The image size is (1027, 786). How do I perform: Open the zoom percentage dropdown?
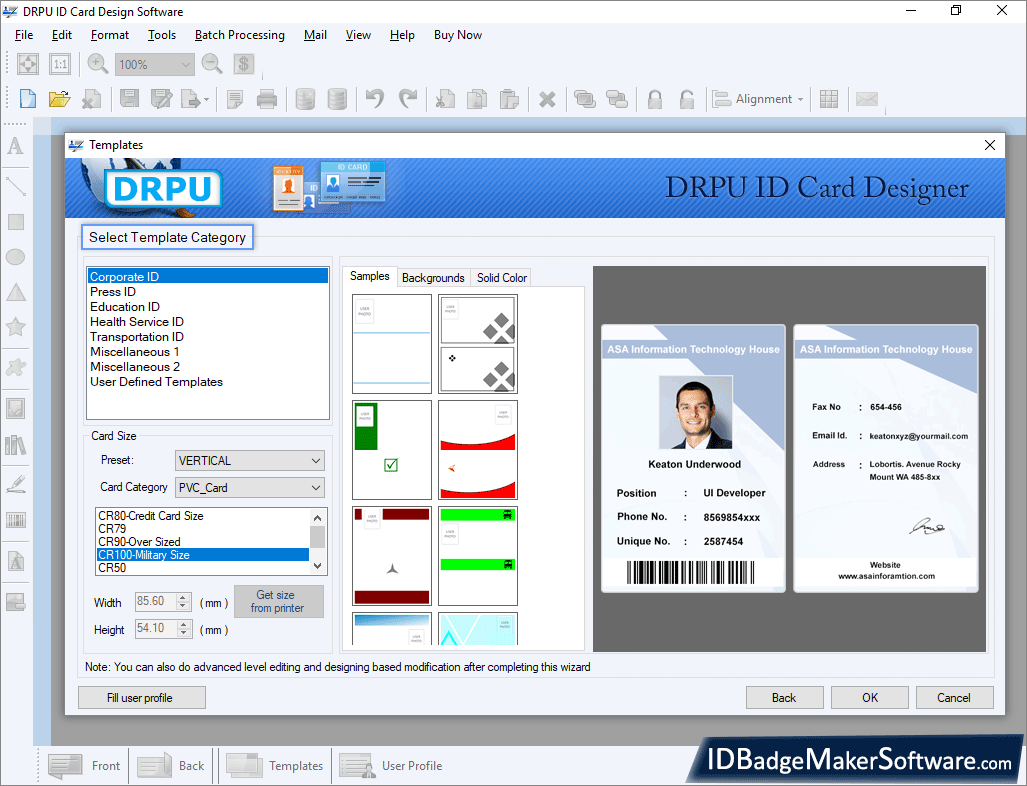point(185,65)
